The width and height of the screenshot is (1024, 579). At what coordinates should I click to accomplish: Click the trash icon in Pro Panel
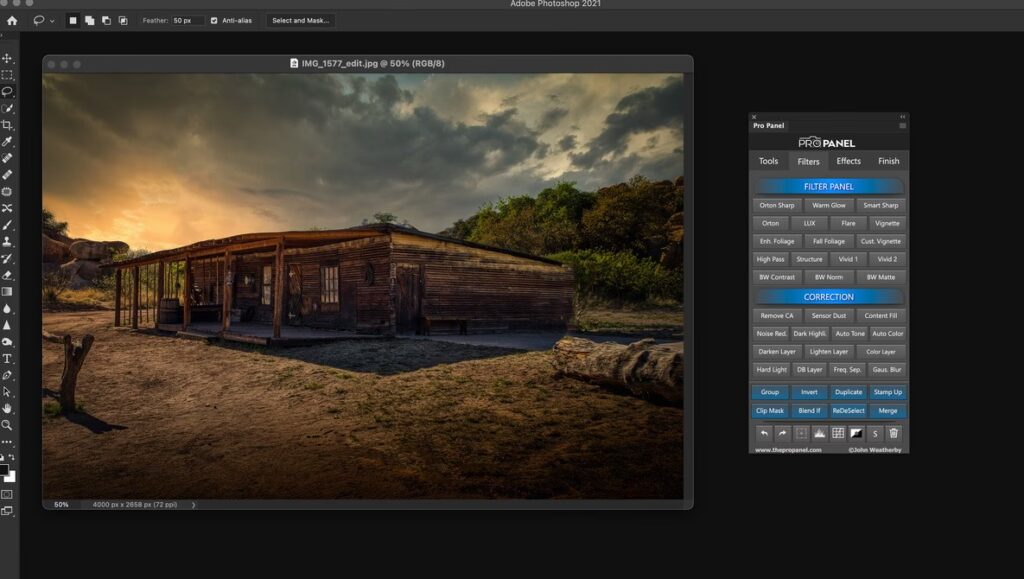pyautogui.click(x=894, y=433)
